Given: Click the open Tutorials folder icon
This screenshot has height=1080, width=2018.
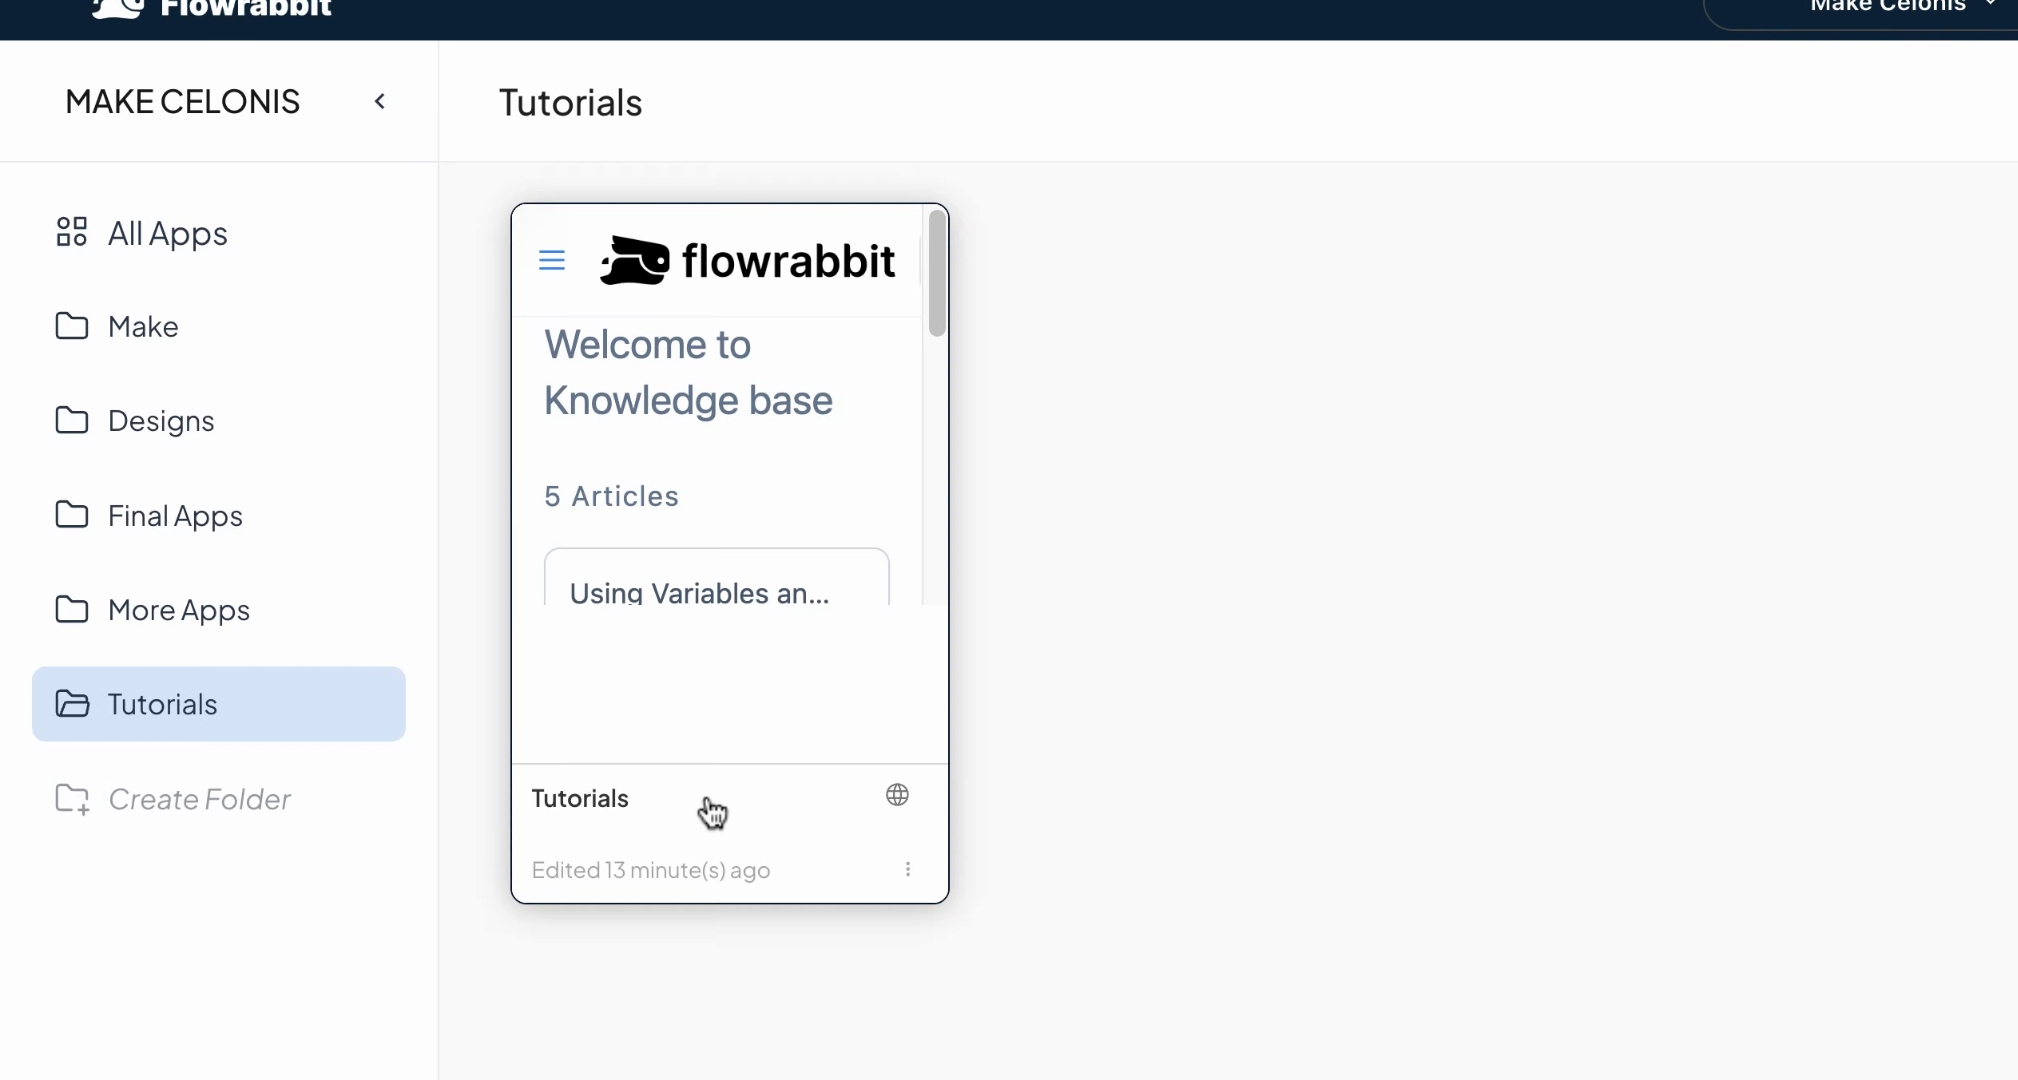Looking at the screenshot, I should tap(72, 704).
